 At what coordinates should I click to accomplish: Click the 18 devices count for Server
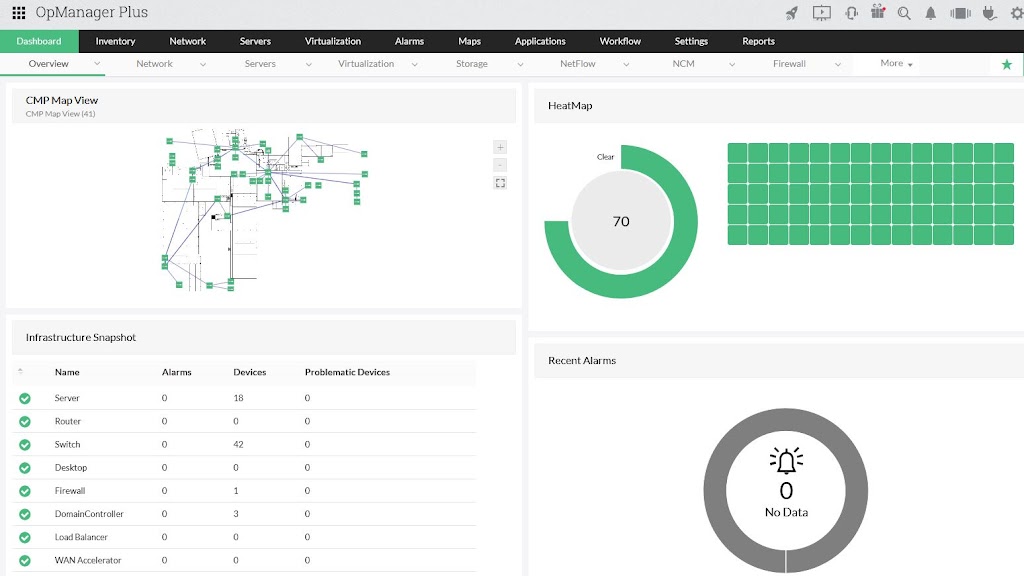click(x=238, y=398)
